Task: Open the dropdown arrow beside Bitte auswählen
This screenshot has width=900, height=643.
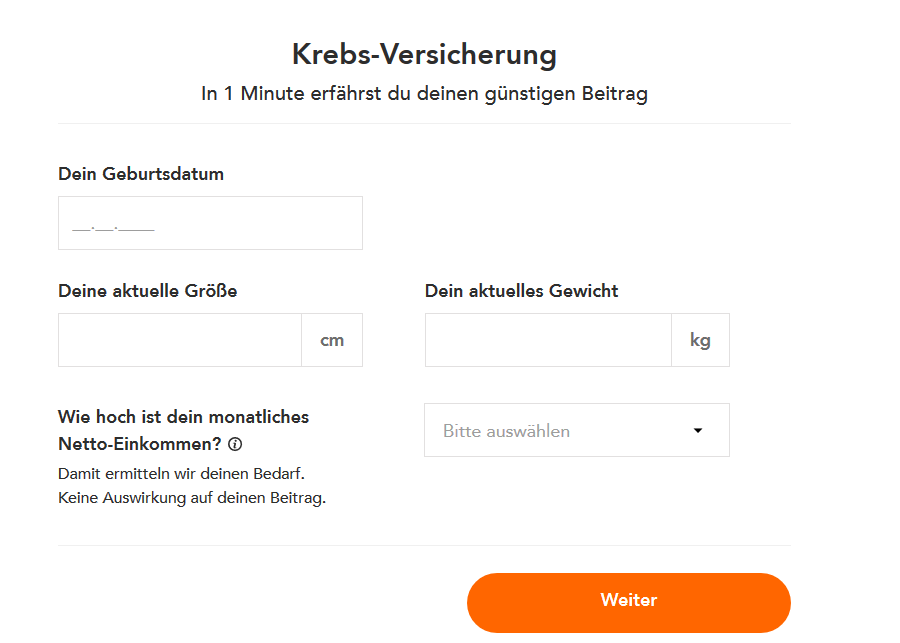Action: [x=698, y=430]
